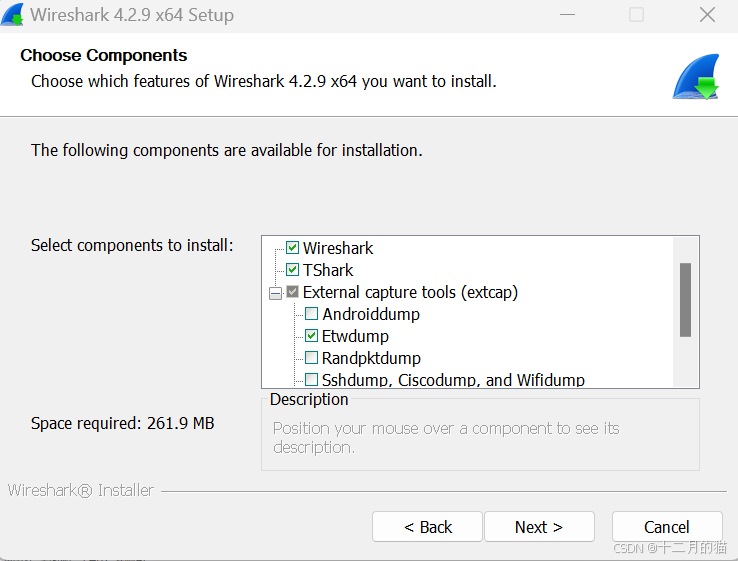
Task: Close the Wireshark Setup window
Action: tap(707, 15)
